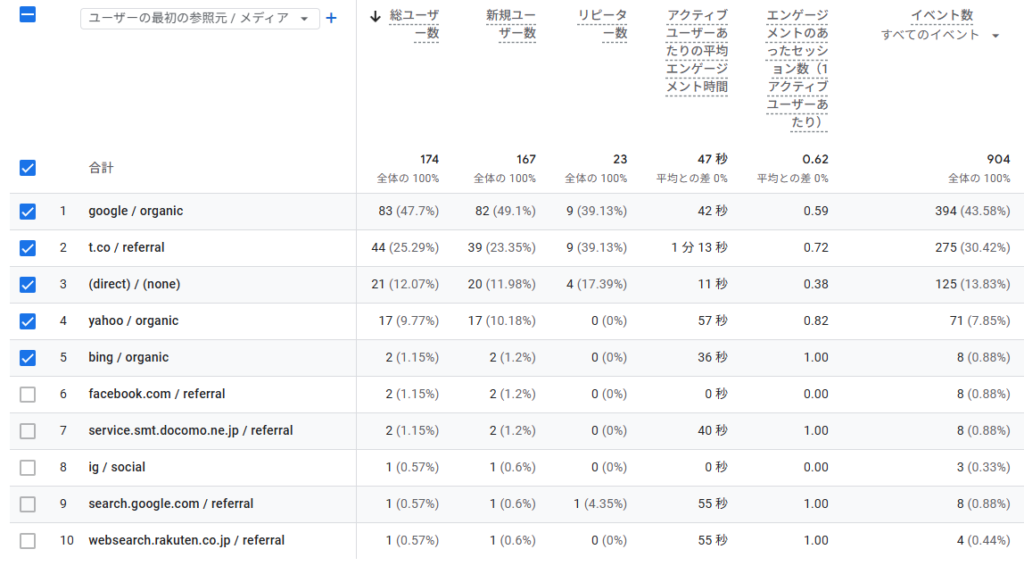Image resolution: width=1024 pixels, height=566 pixels.
Task: Click the plus icon to add secondary dimension
Action: (x=331, y=18)
